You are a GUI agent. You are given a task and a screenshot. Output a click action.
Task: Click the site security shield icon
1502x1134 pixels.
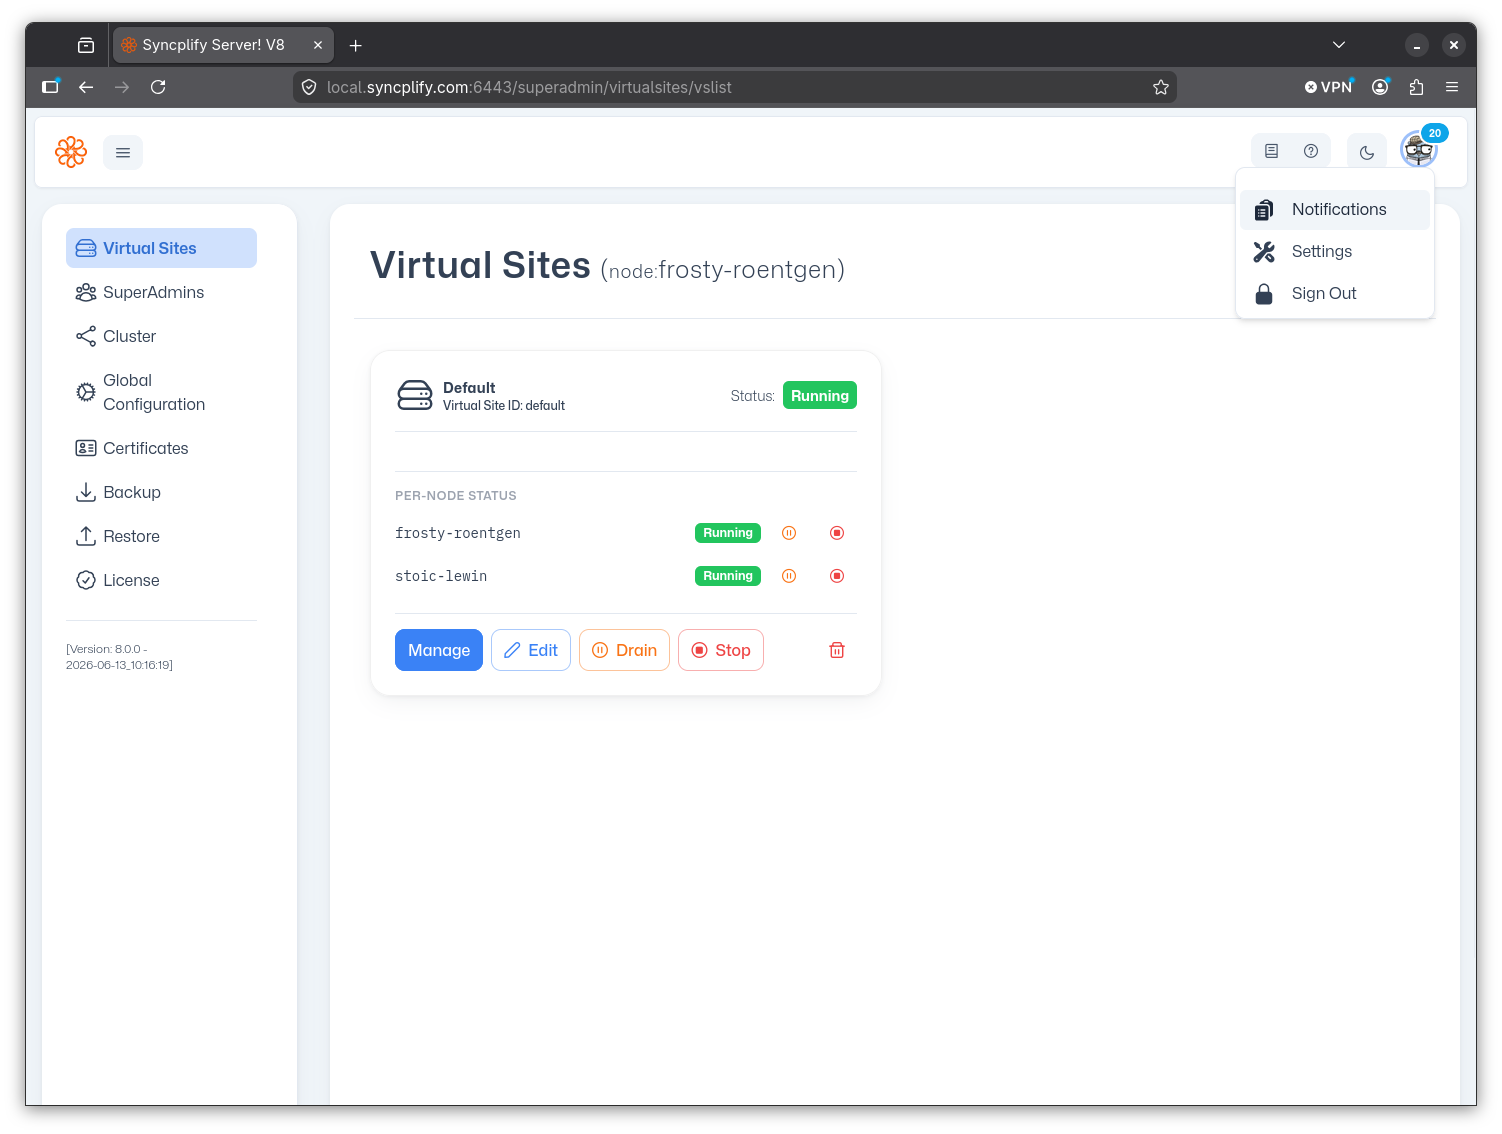point(309,87)
